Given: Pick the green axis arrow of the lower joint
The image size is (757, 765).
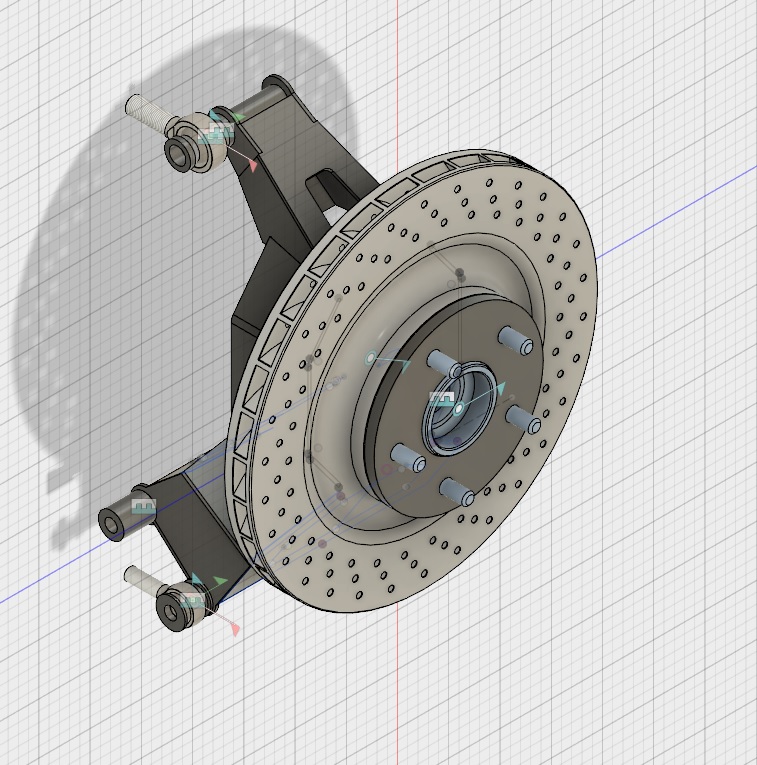Looking at the screenshot, I should click(220, 581).
